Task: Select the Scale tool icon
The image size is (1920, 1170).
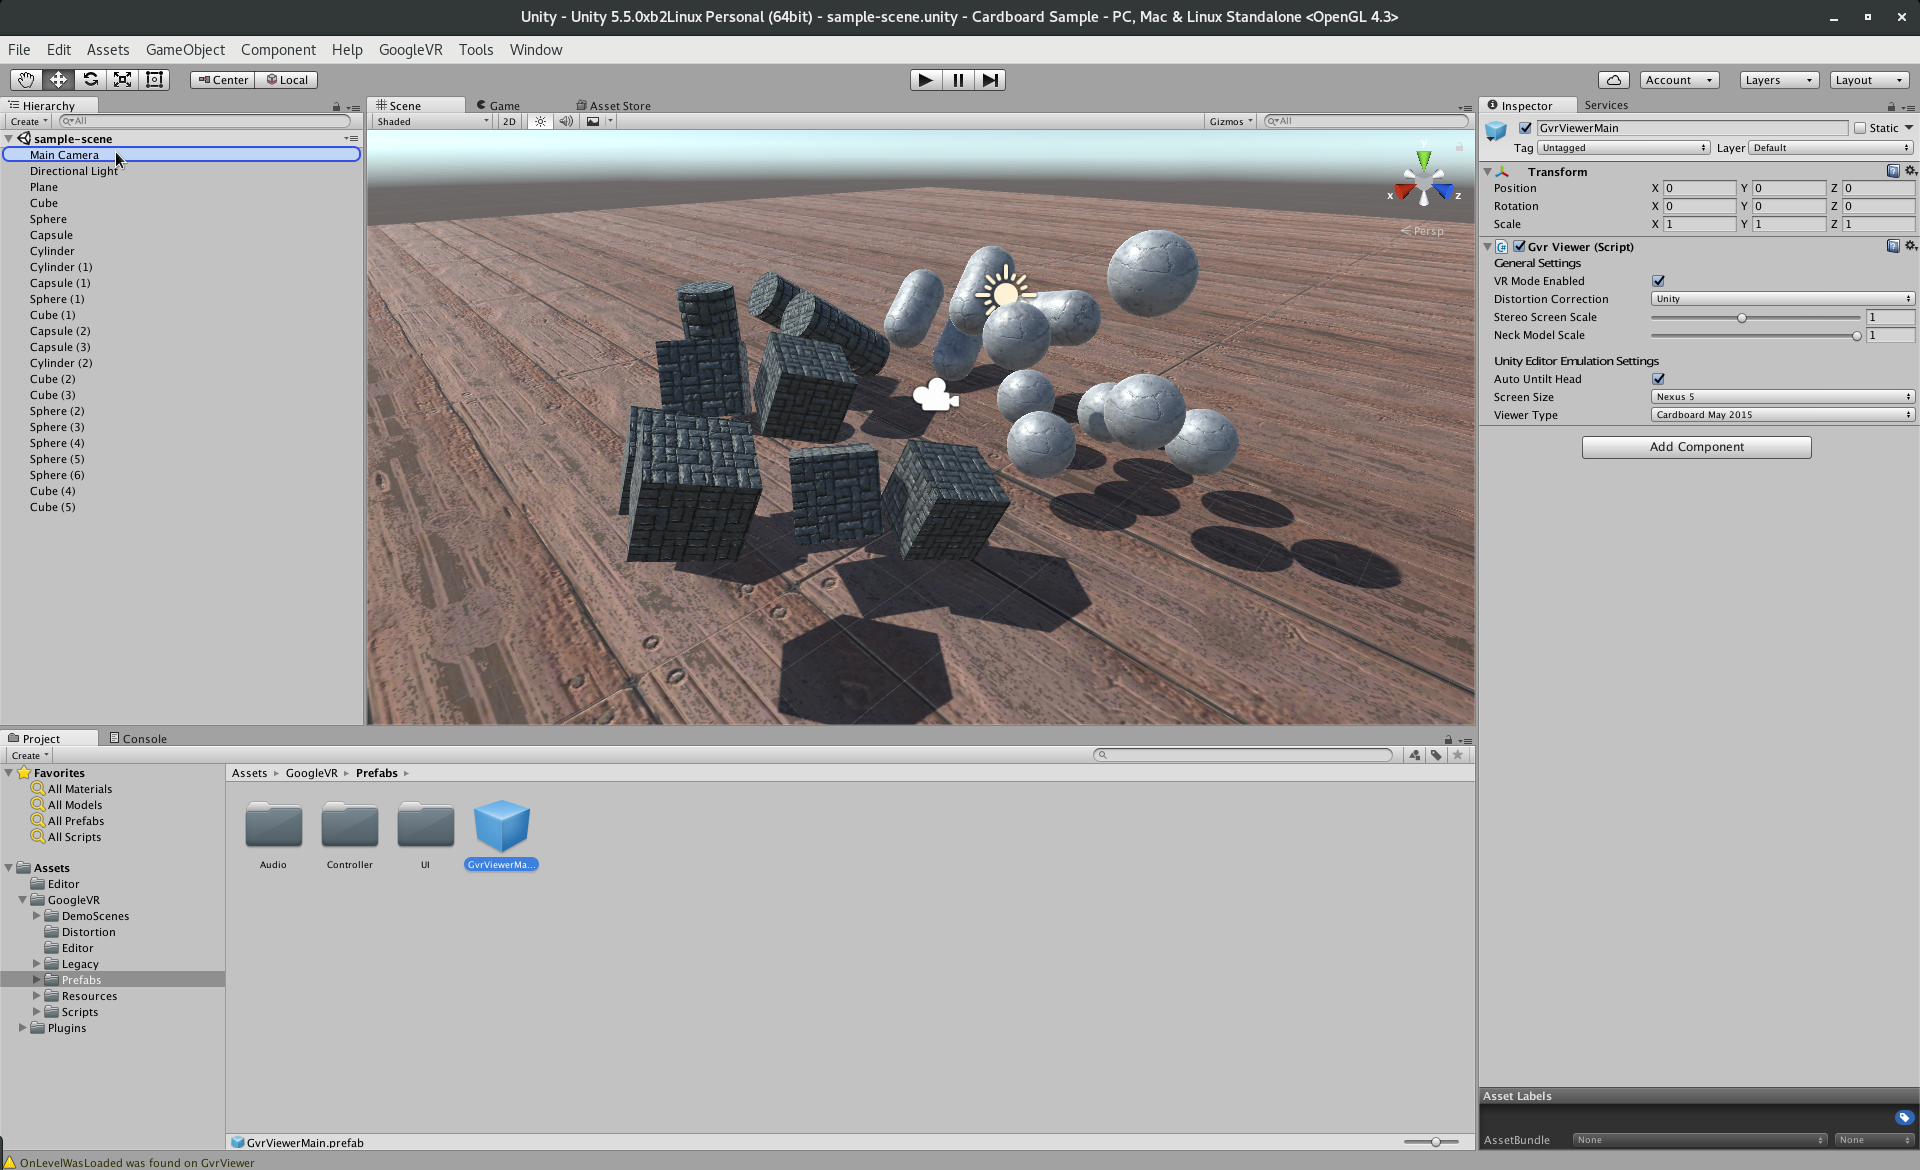Action: (122, 80)
